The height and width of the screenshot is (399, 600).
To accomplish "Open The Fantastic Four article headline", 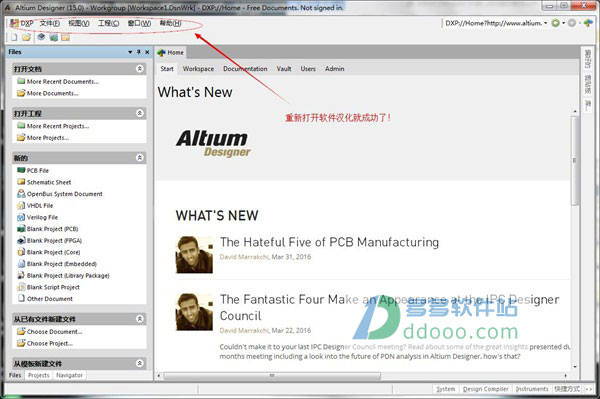I will click(389, 308).
